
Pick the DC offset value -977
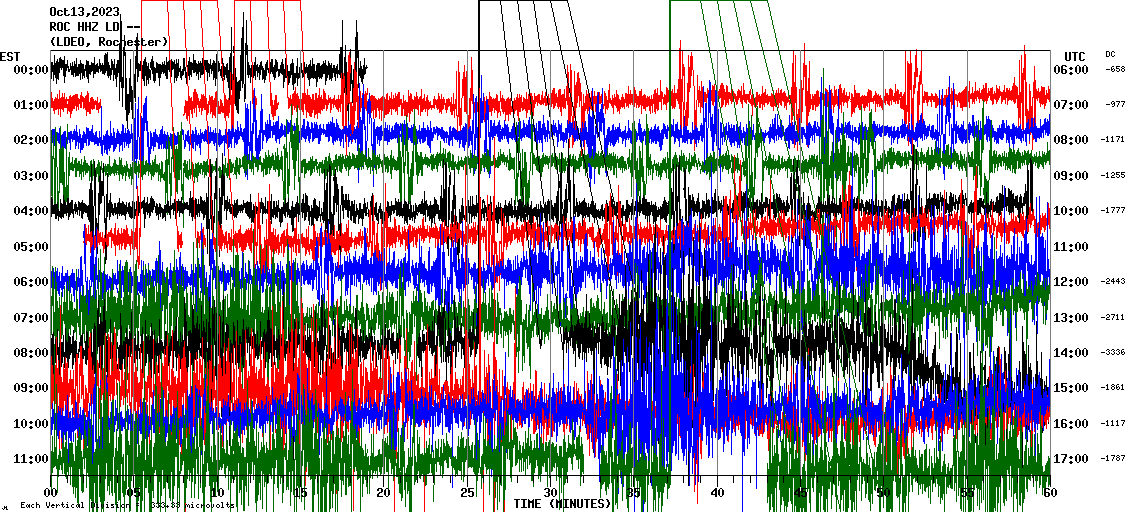tap(1116, 105)
